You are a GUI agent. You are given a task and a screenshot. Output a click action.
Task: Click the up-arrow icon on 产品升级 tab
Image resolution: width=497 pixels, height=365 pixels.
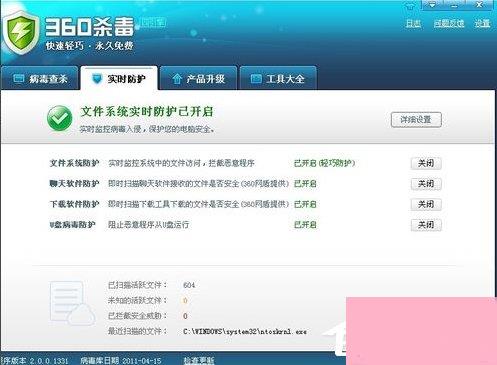click(x=177, y=79)
